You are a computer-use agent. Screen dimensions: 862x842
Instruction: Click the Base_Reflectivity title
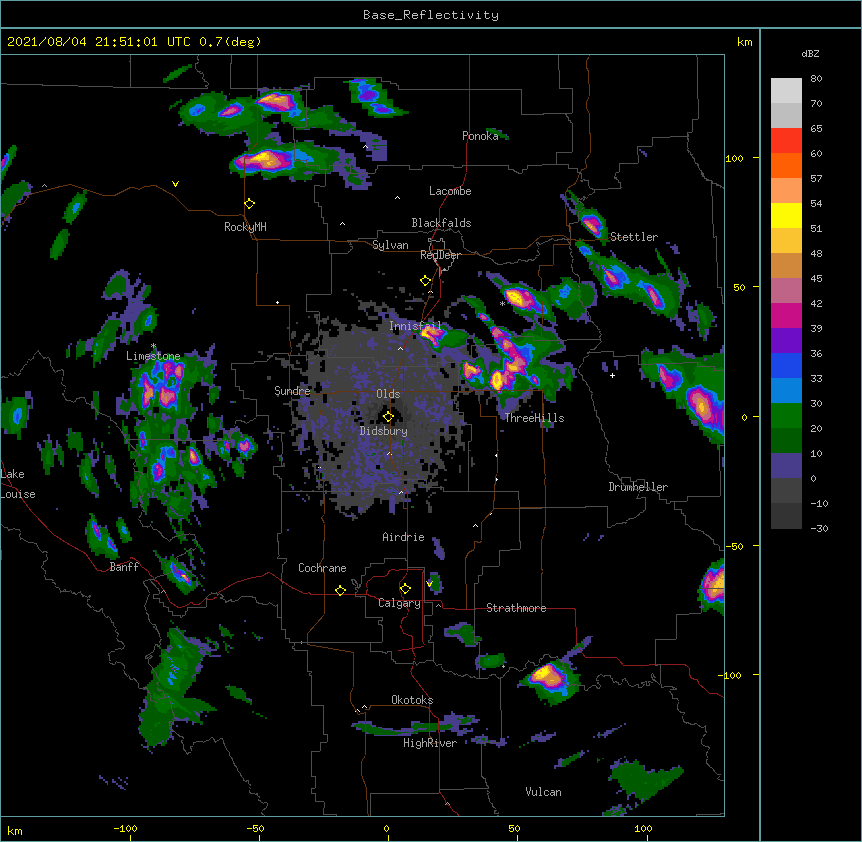click(430, 15)
